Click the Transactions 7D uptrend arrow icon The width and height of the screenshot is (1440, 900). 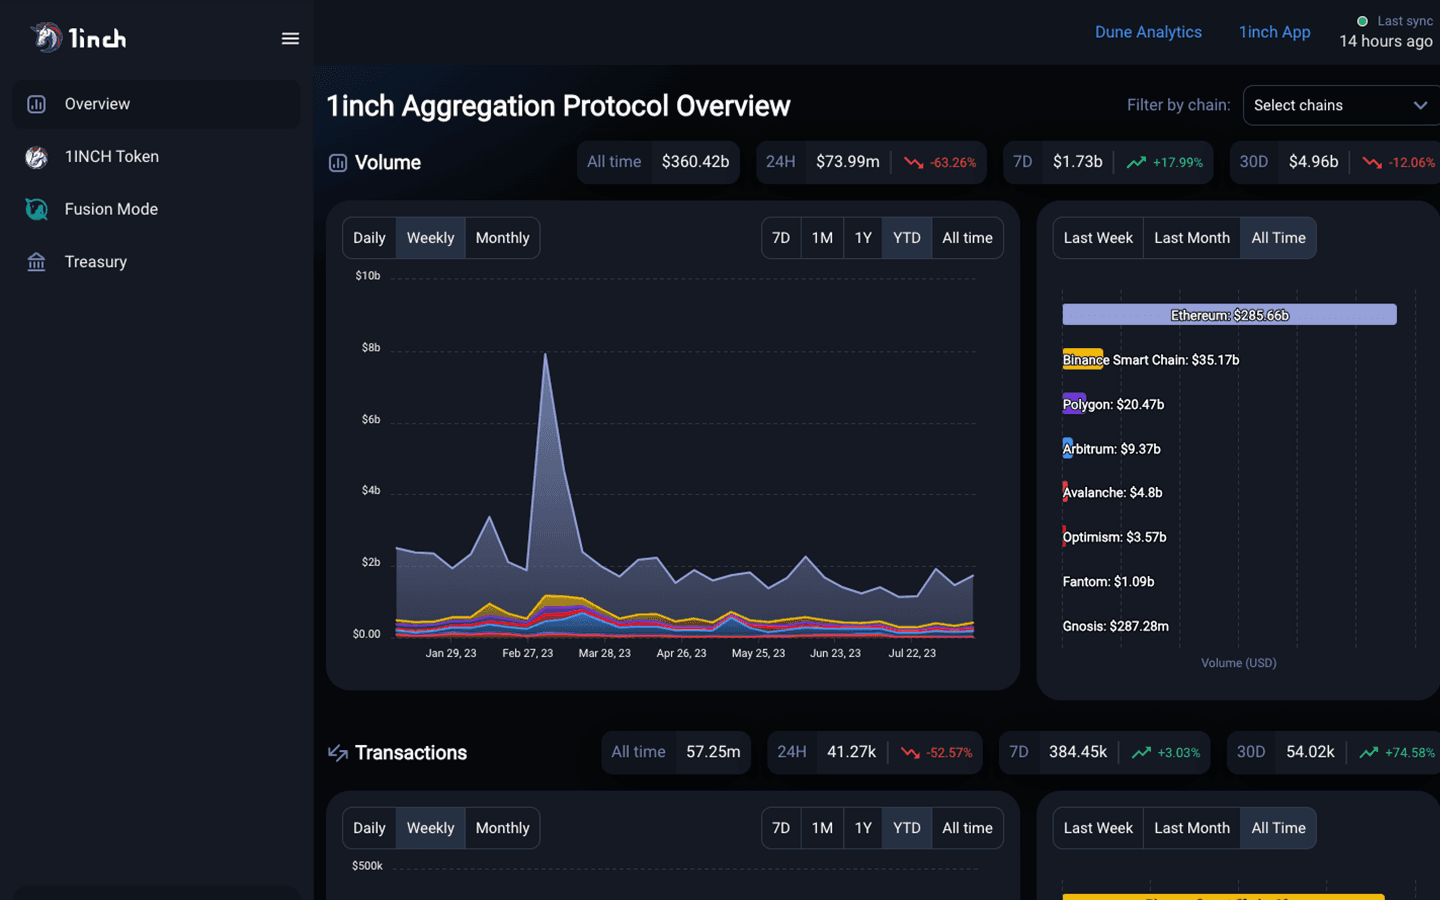pos(1141,752)
